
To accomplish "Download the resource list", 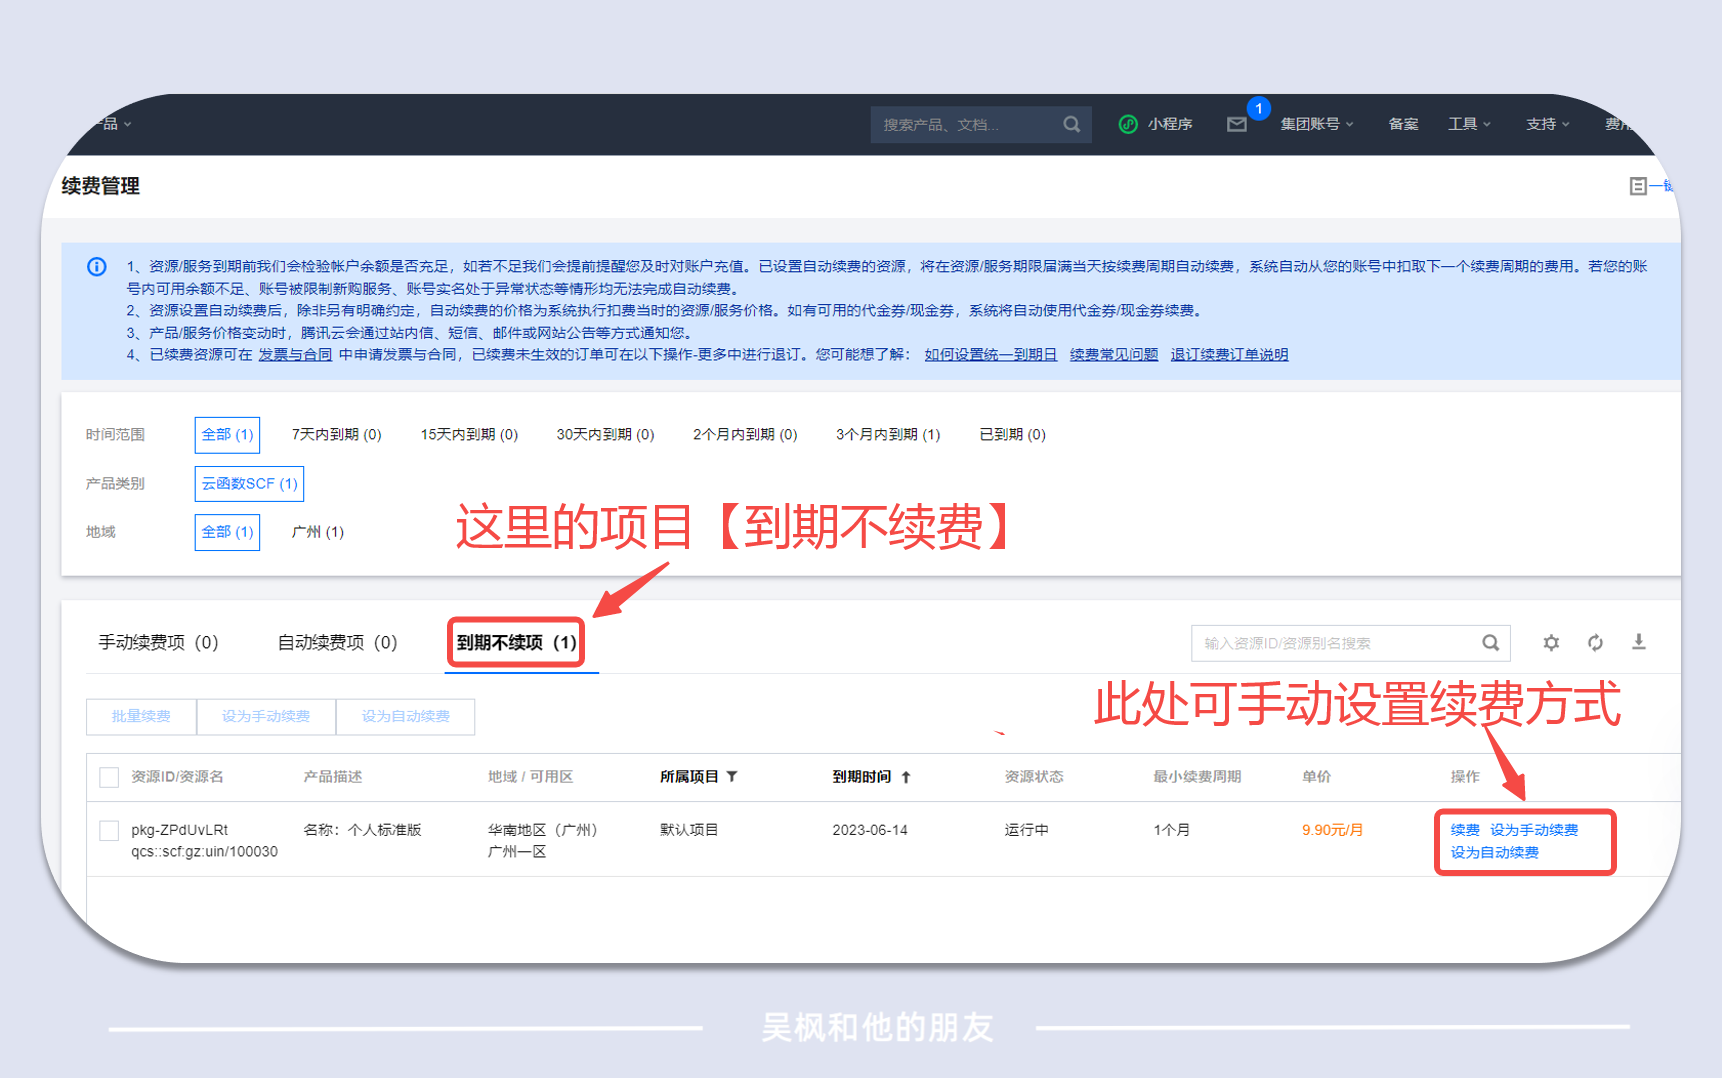I will (x=1639, y=642).
